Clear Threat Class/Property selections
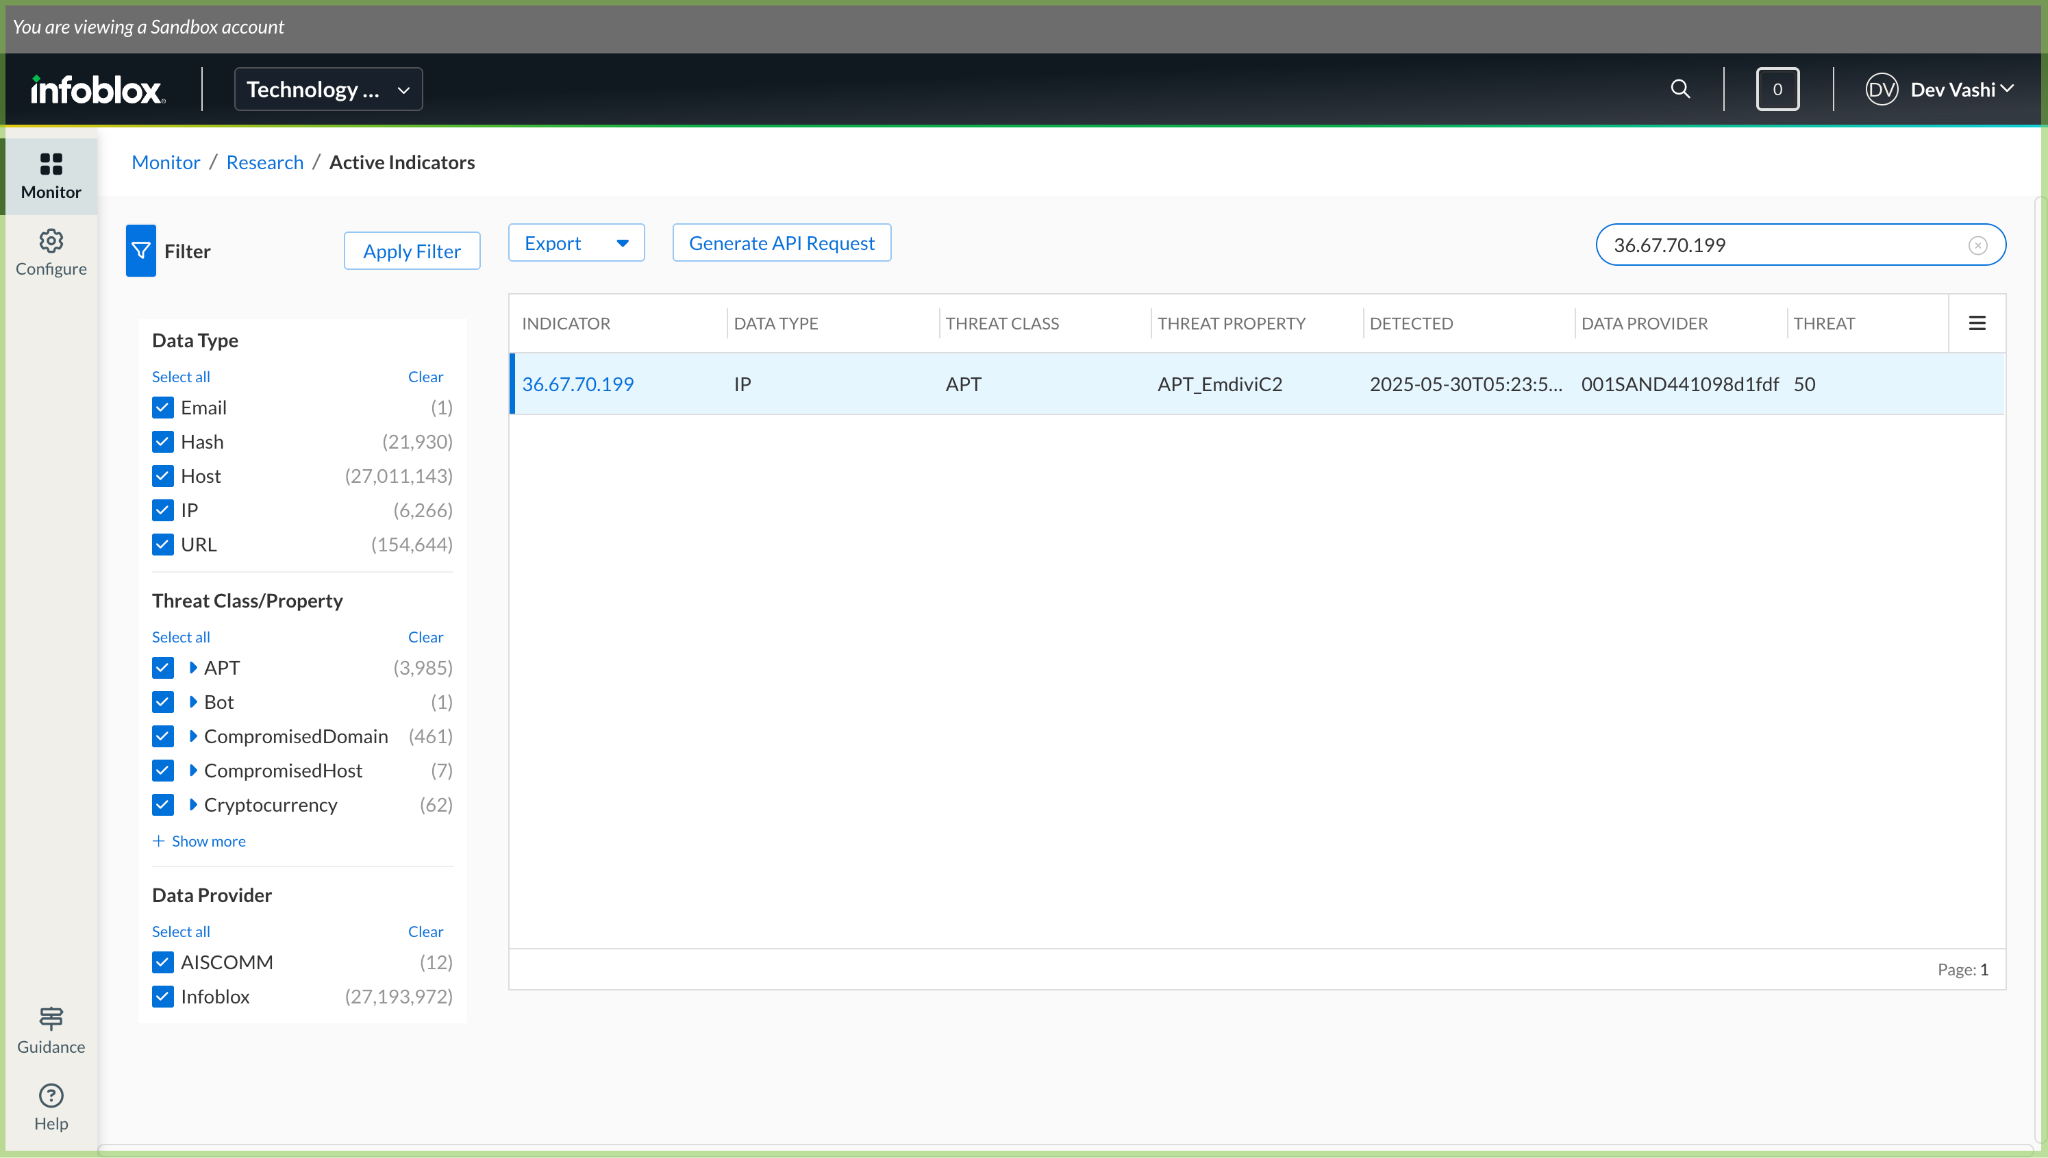Viewport: 2048px width, 1158px height. 425,637
